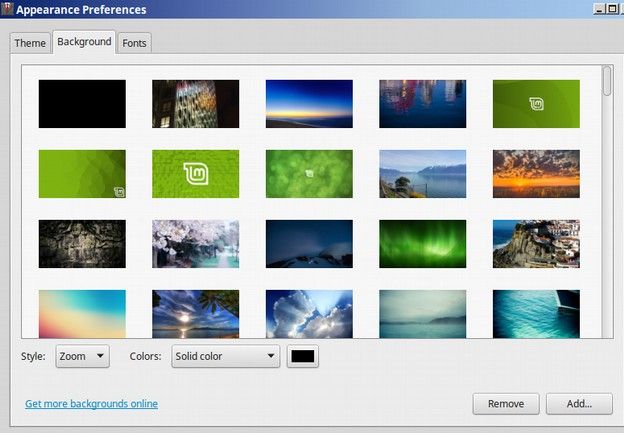Select the city reflection in water wallpaper
624x433 pixels.
[423, 104]
